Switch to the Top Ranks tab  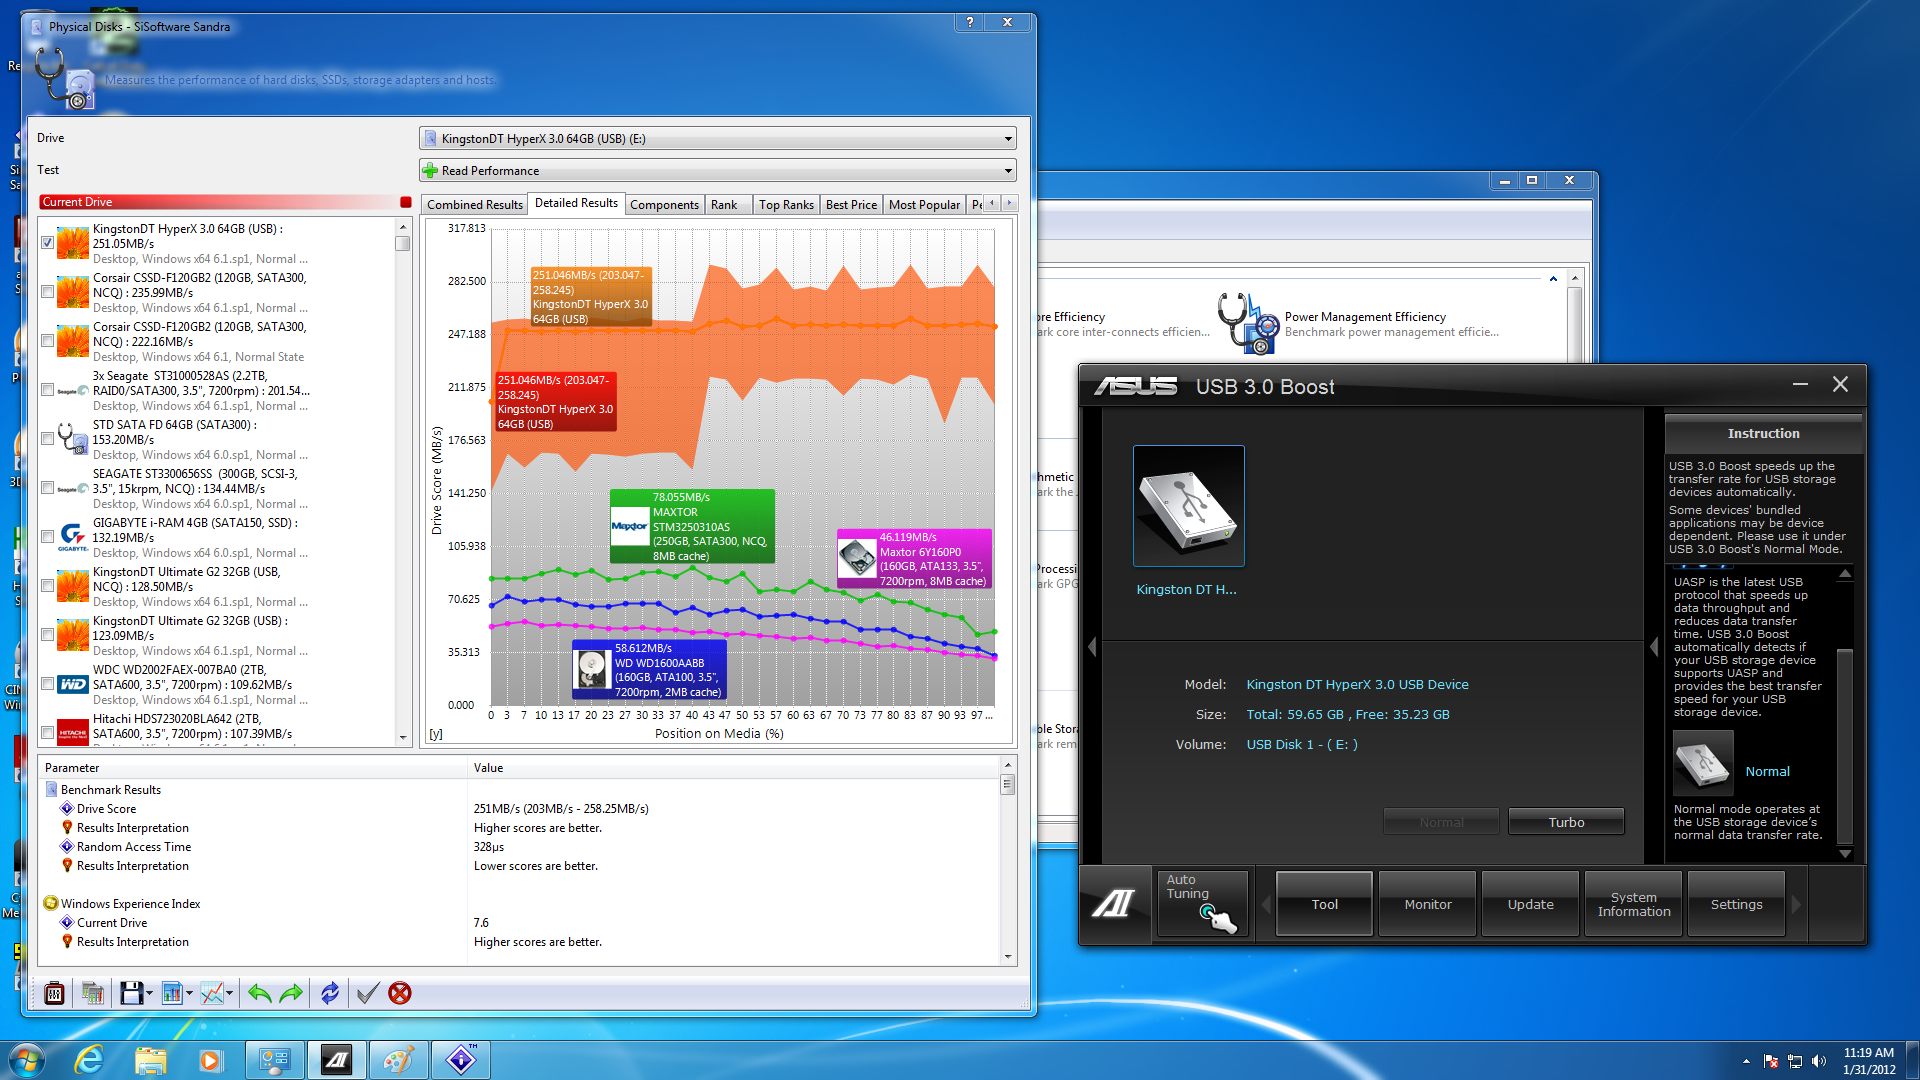786,205
